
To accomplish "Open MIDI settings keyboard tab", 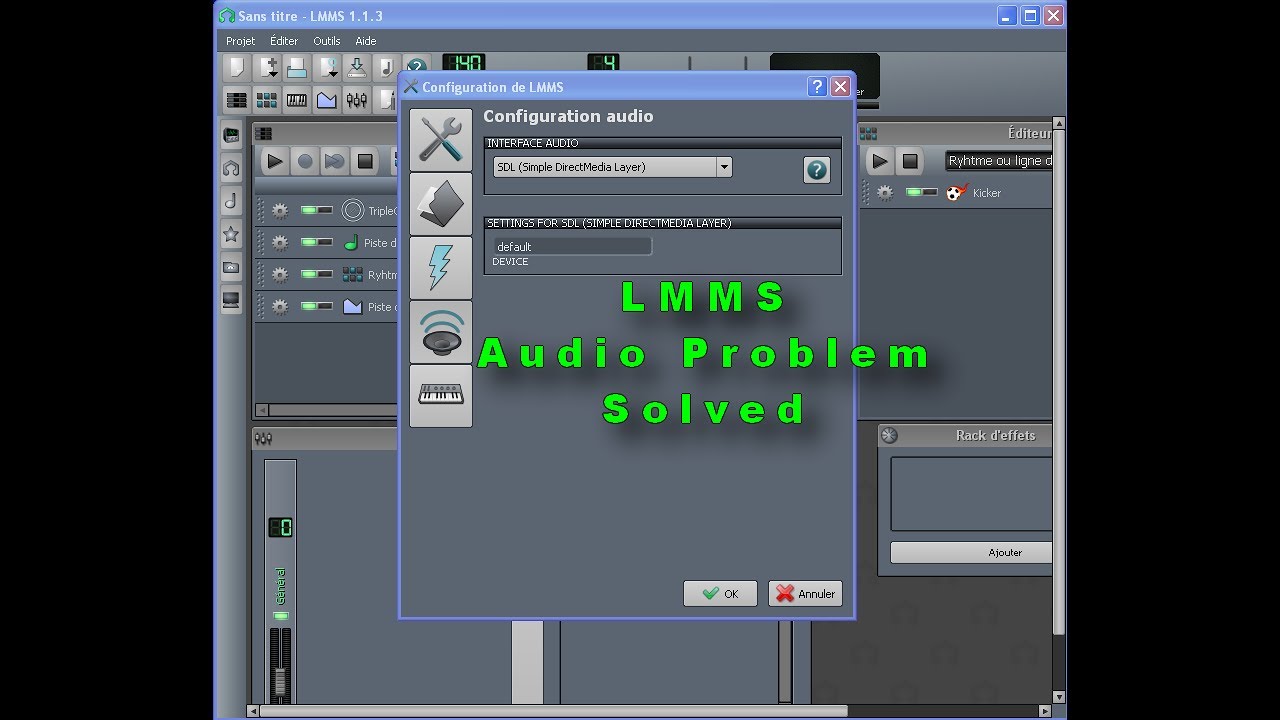I will point(441,395).
